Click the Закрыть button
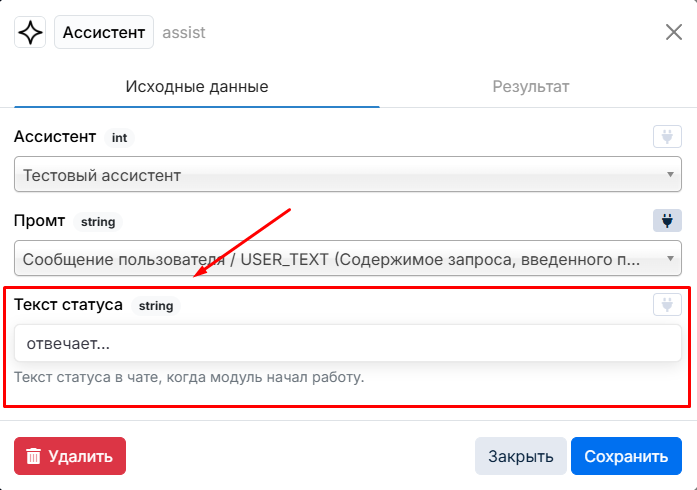697x490 pixels. point(521,456)
